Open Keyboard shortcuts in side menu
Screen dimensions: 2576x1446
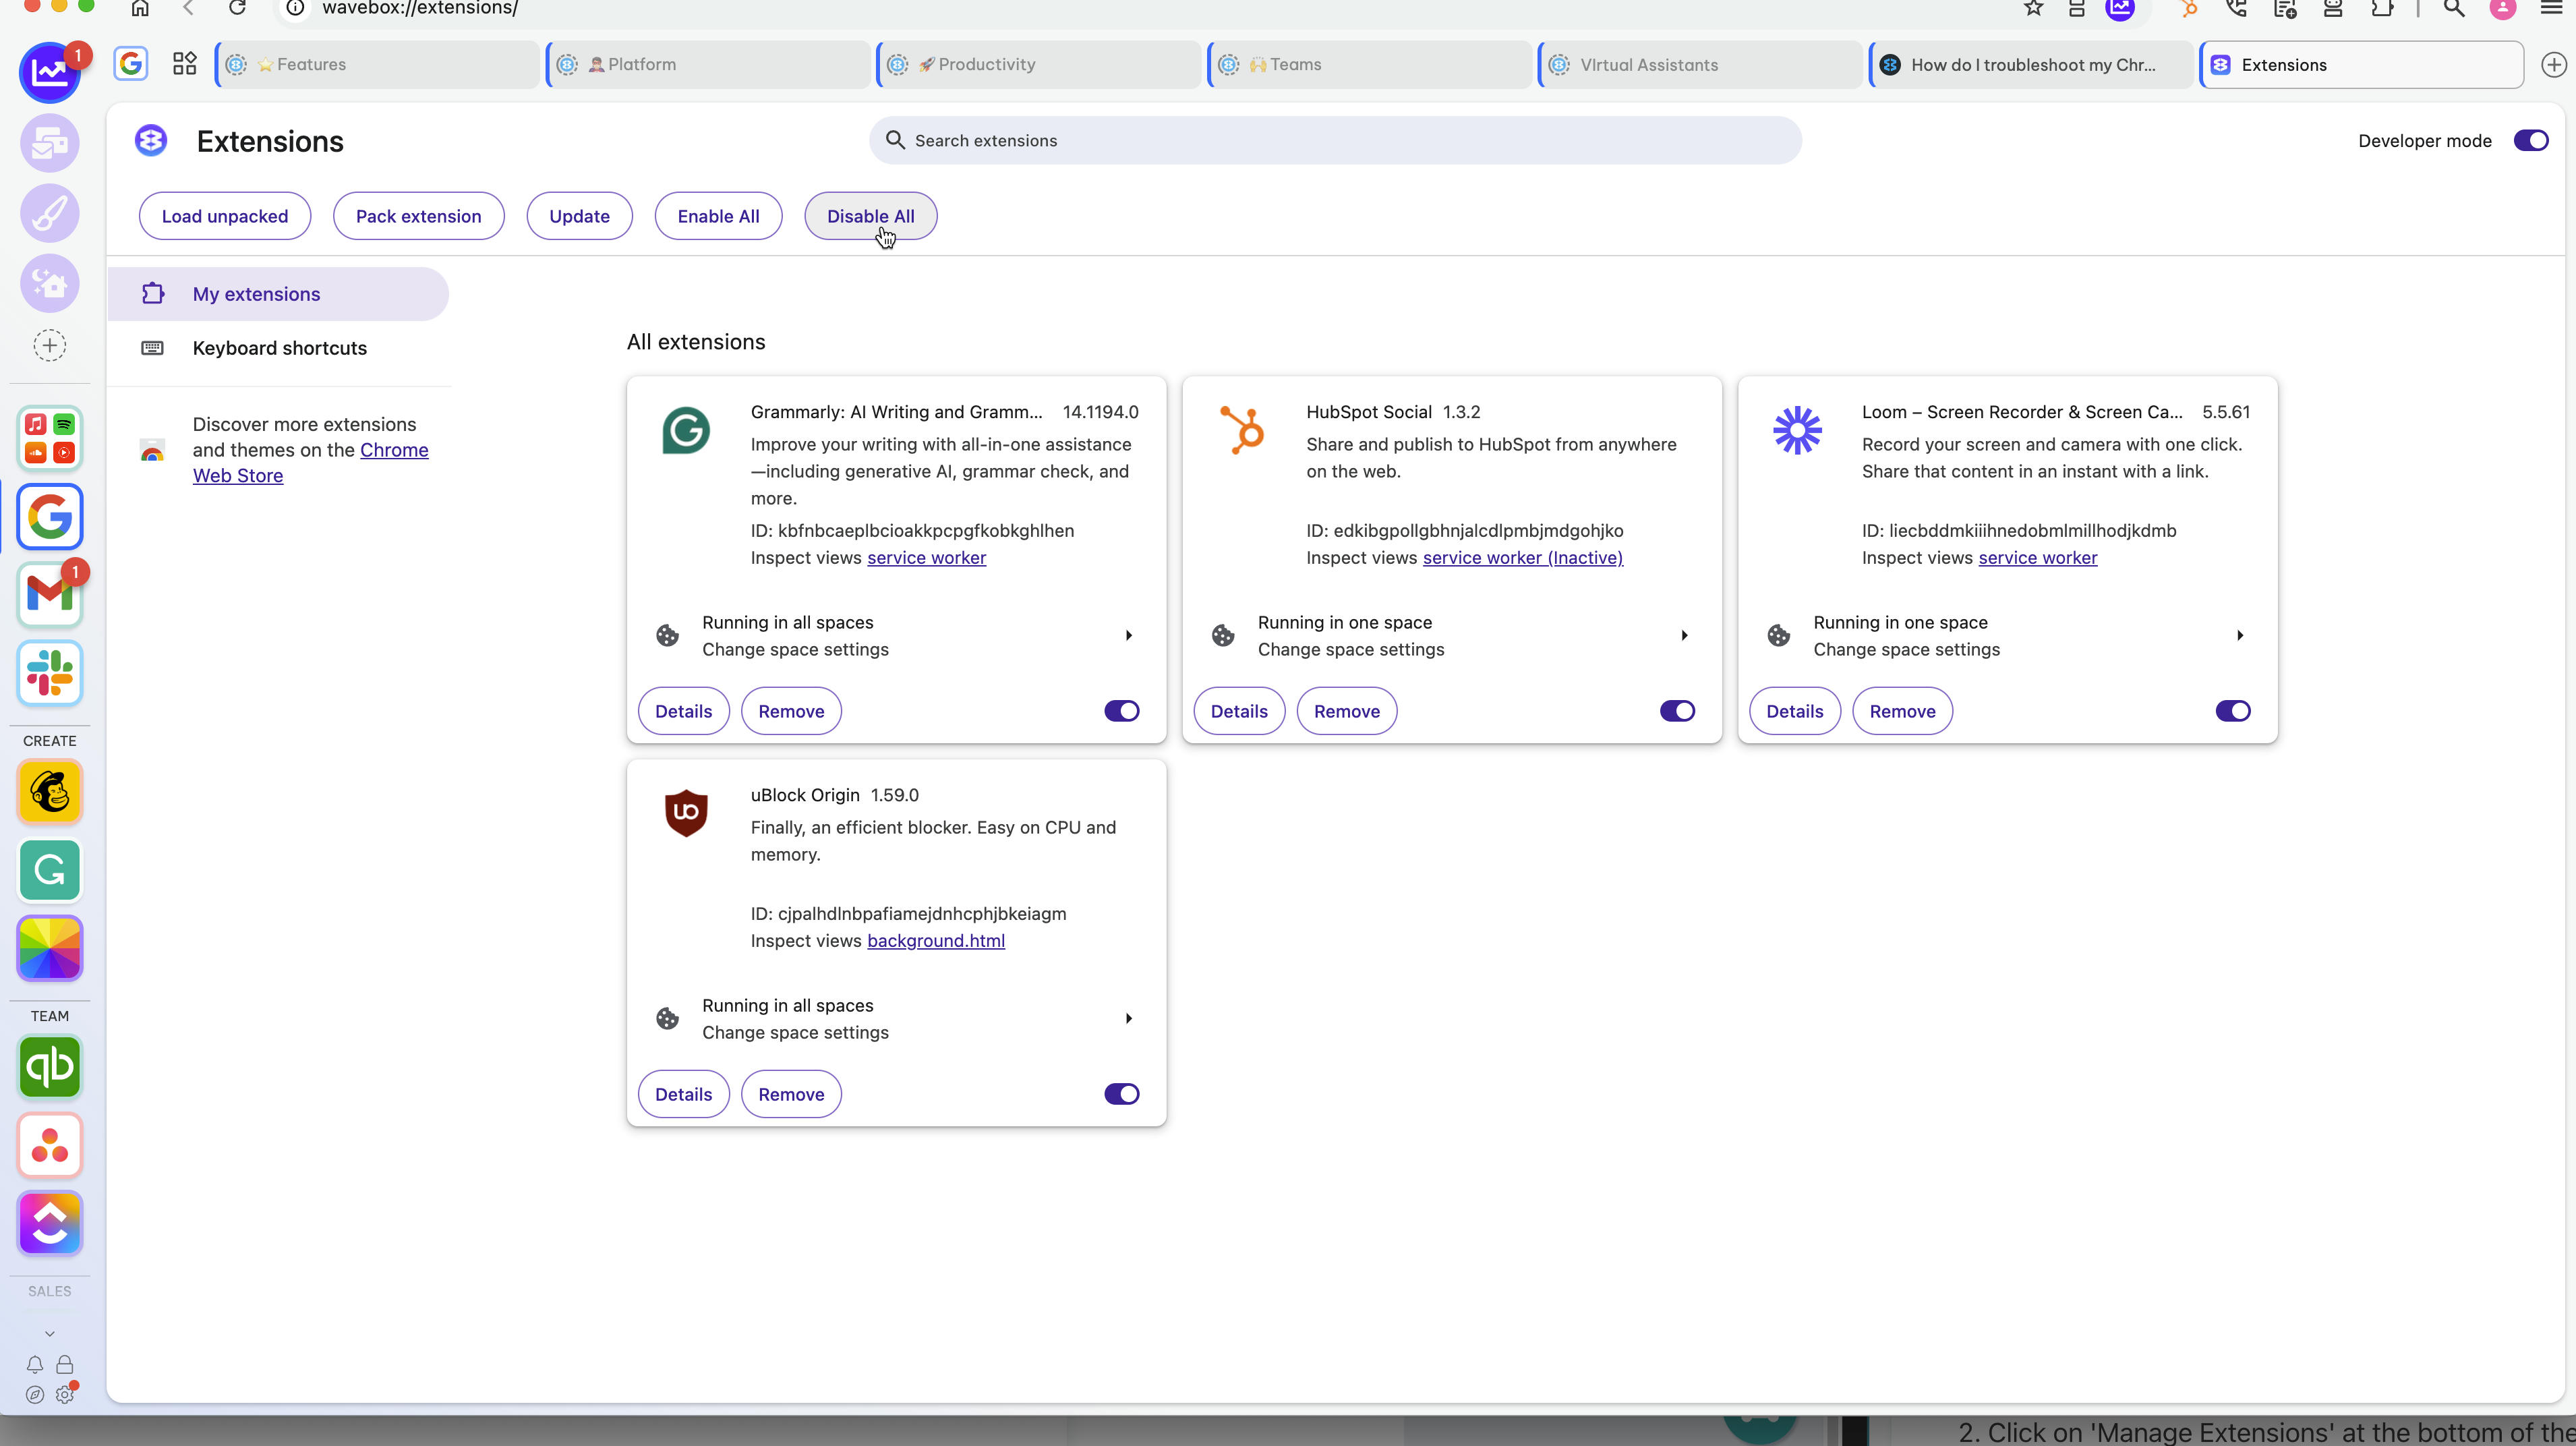[x=278, y=348]
